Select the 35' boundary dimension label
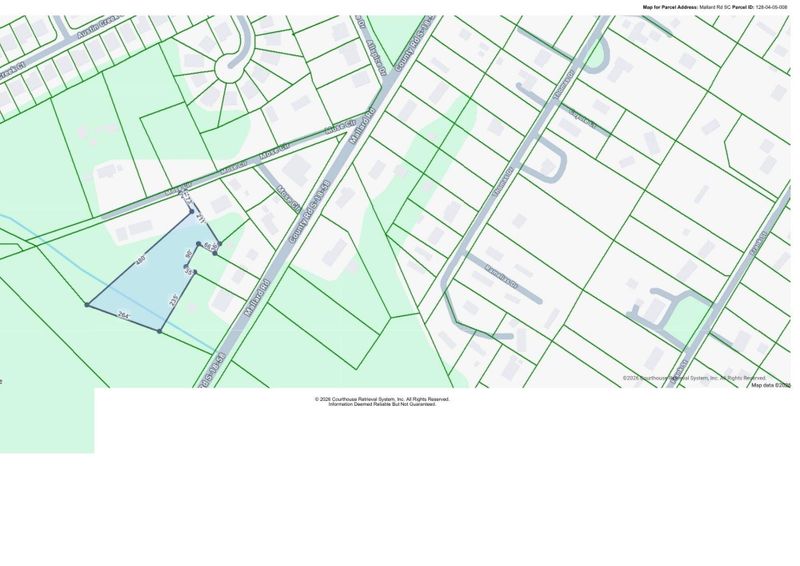This screenshot has height=566, width=800. (x=189, y=272)
